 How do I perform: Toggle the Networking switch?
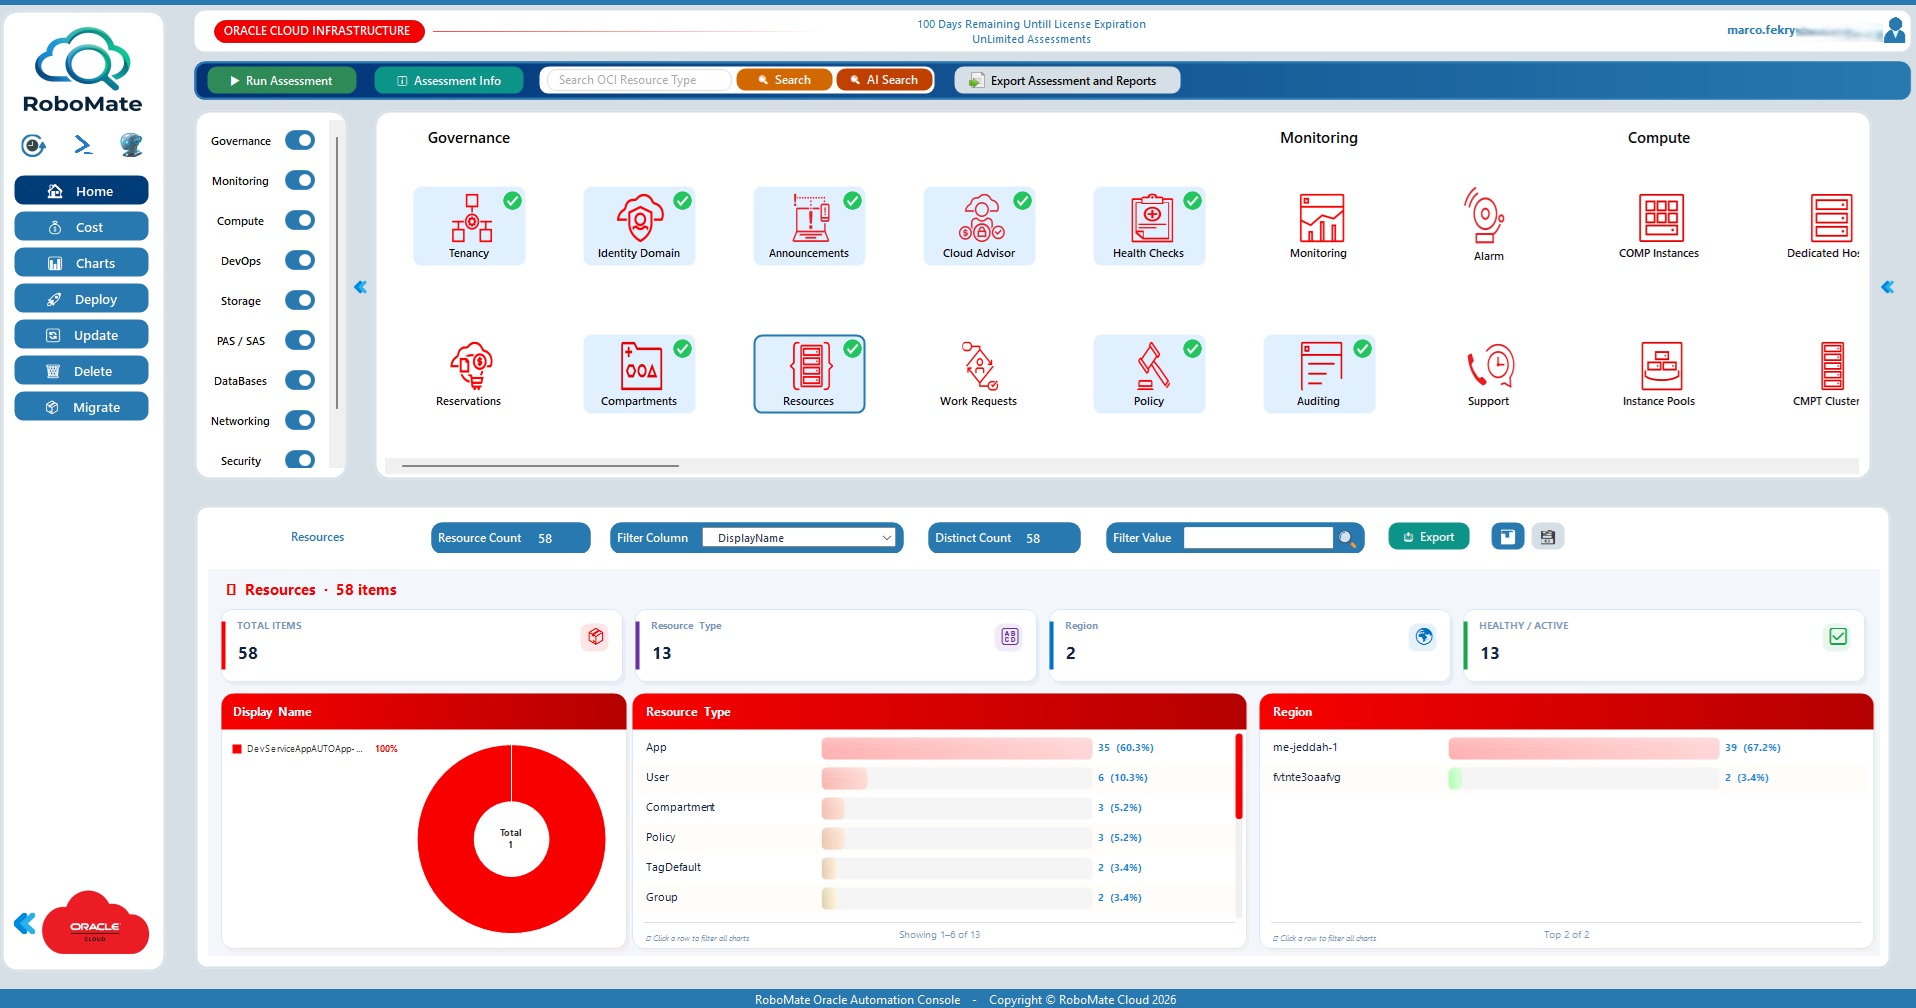coord(300,420)
